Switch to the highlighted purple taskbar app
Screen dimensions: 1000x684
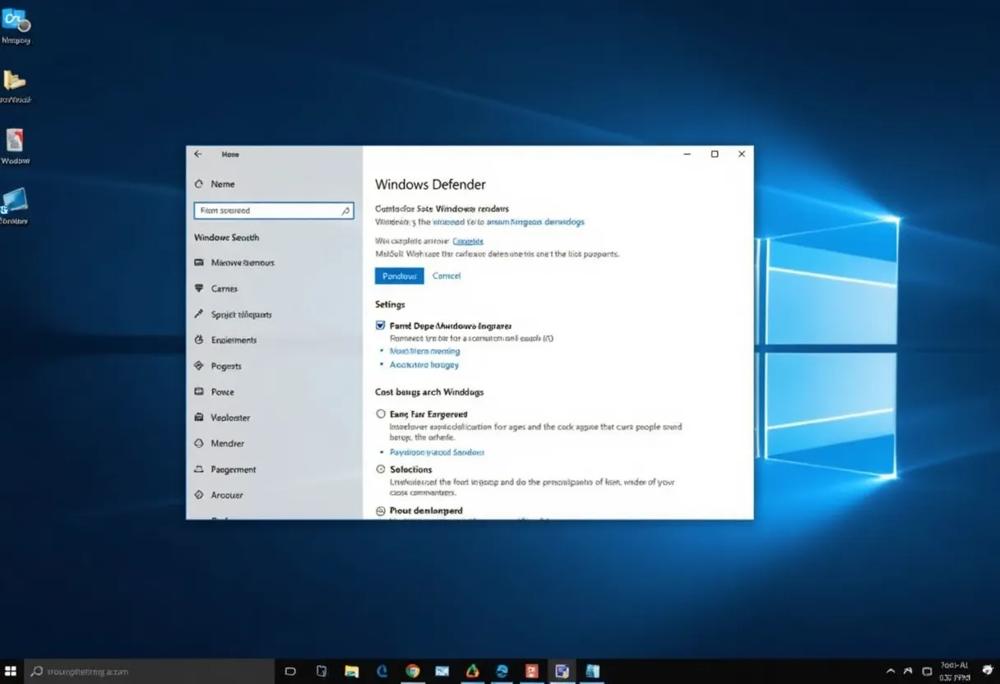[562, 671]
